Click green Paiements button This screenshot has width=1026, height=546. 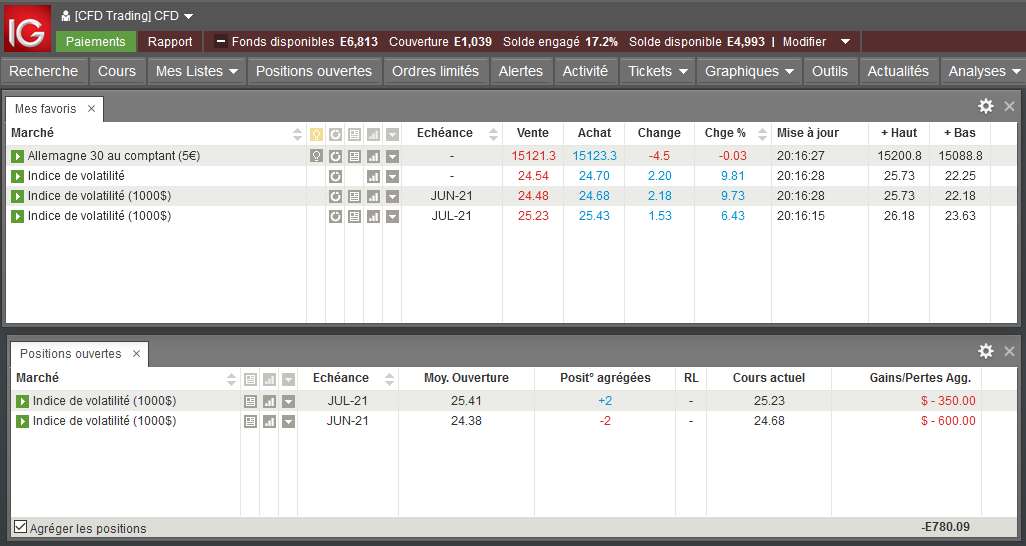96,41
